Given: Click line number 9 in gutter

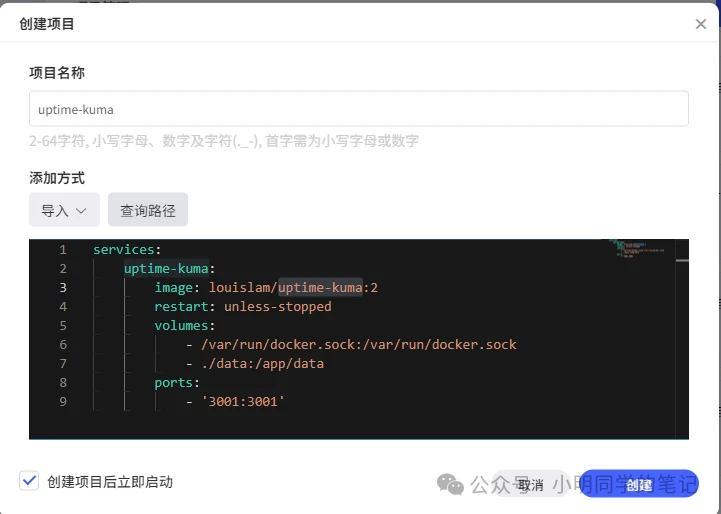Looking at the screenshot, I should (x=63, y=402).
